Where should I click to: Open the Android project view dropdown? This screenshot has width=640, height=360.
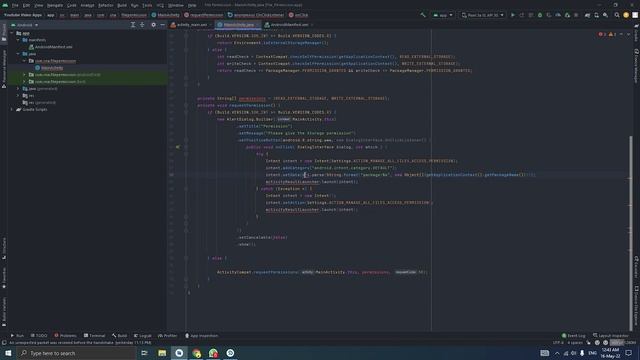pyautogui.click(x=25, y=25)
